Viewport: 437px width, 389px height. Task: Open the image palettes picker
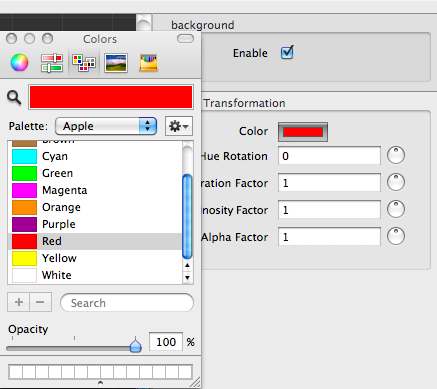(x=116, y=63)
